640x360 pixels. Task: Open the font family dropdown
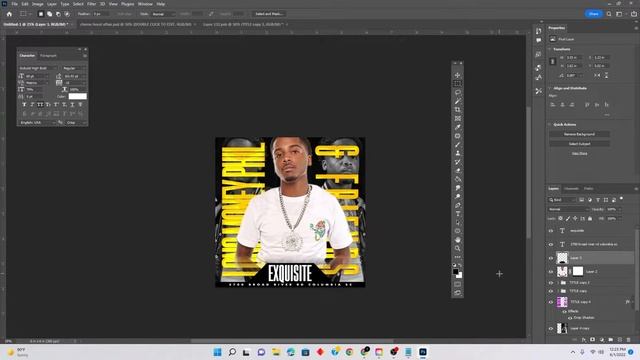(x=38, y=68)
